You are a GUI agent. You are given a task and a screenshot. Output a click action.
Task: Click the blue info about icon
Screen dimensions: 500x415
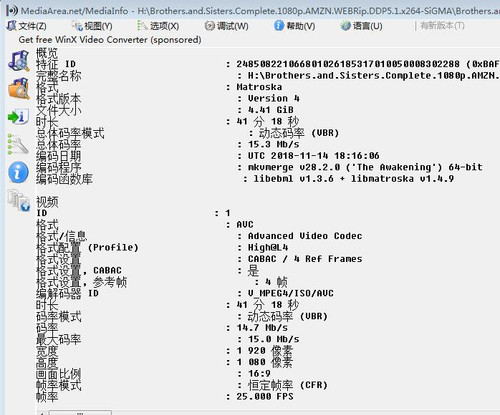[19, 172]
